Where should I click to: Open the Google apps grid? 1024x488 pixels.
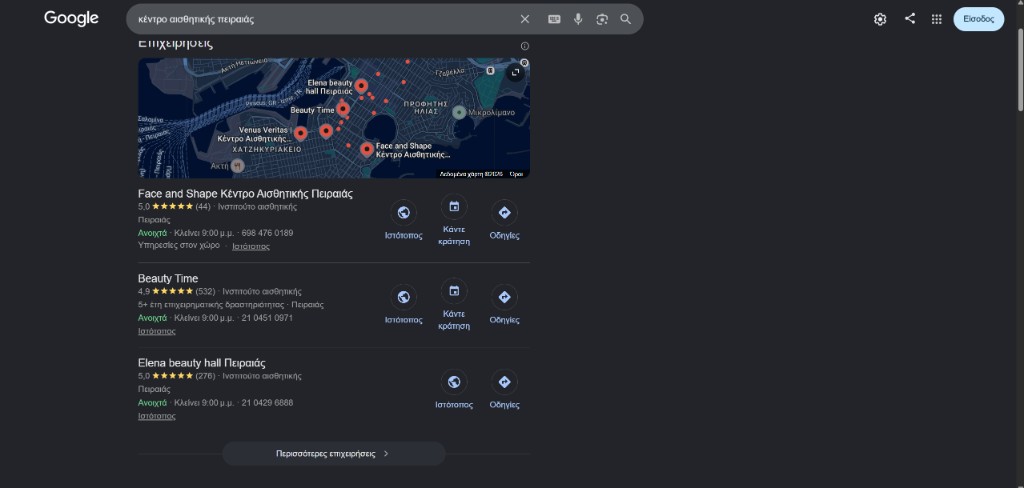coord(936,19)
